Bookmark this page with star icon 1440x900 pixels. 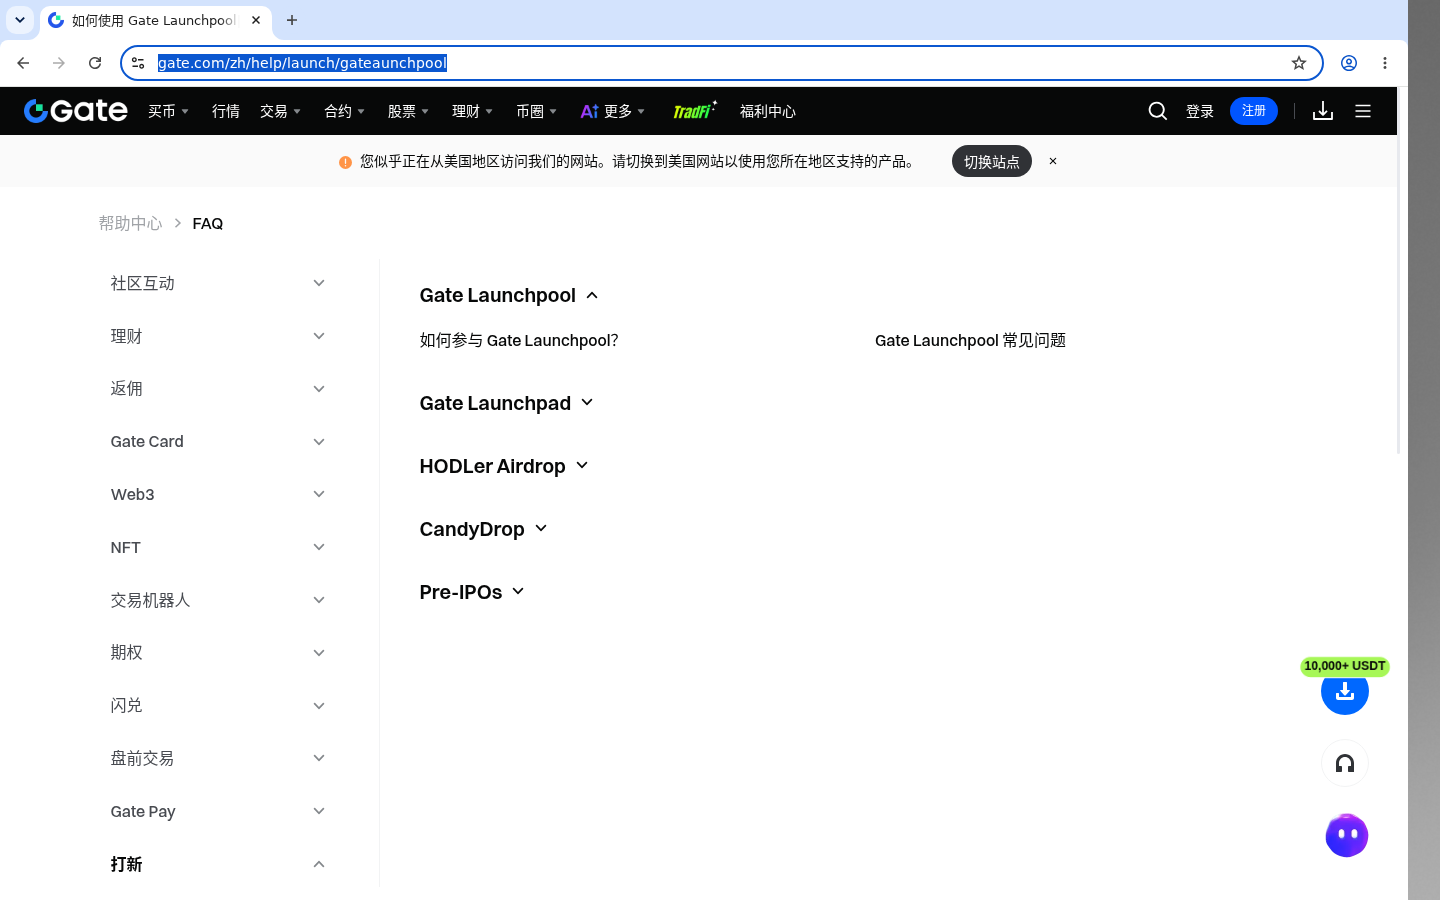pos(1298,63)
